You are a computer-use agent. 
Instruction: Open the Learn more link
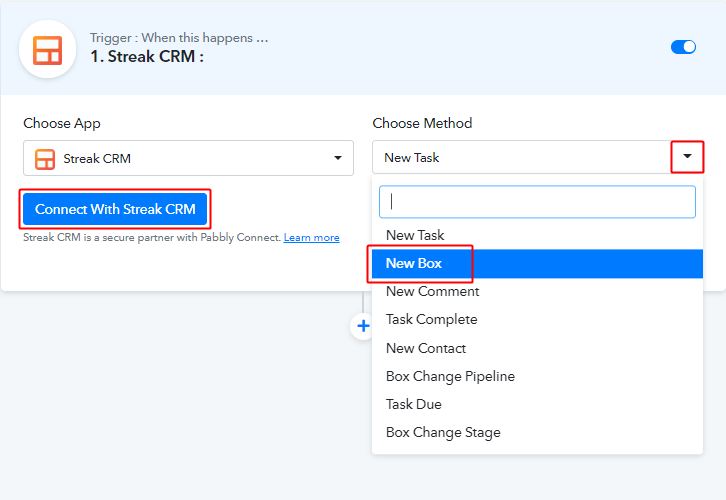coord(312,238)
